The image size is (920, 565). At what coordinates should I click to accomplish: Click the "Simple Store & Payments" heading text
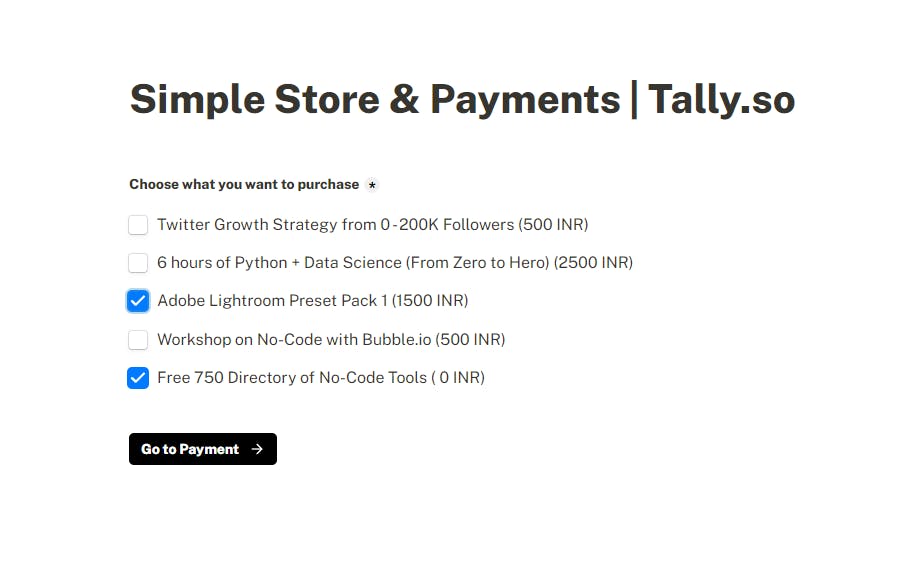(x=375, y=100)
